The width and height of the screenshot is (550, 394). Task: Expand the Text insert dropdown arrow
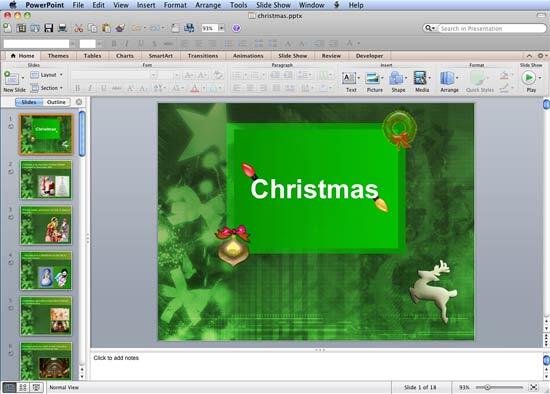(358, 78)
